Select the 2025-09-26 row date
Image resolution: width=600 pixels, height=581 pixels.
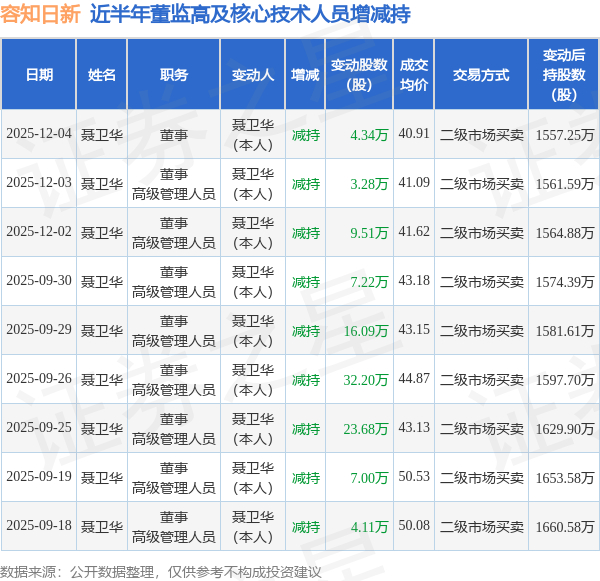(x=39, y=379)
